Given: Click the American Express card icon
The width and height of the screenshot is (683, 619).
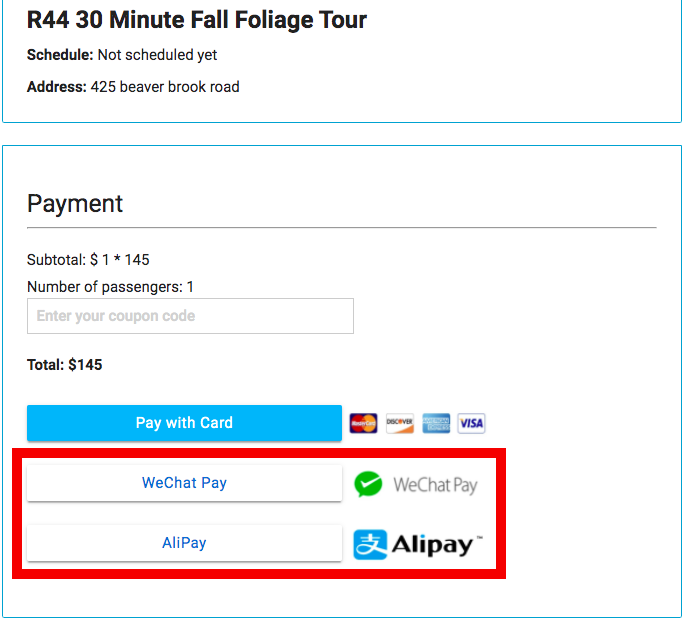Looking at the screenshot, I should coord(436,423).
